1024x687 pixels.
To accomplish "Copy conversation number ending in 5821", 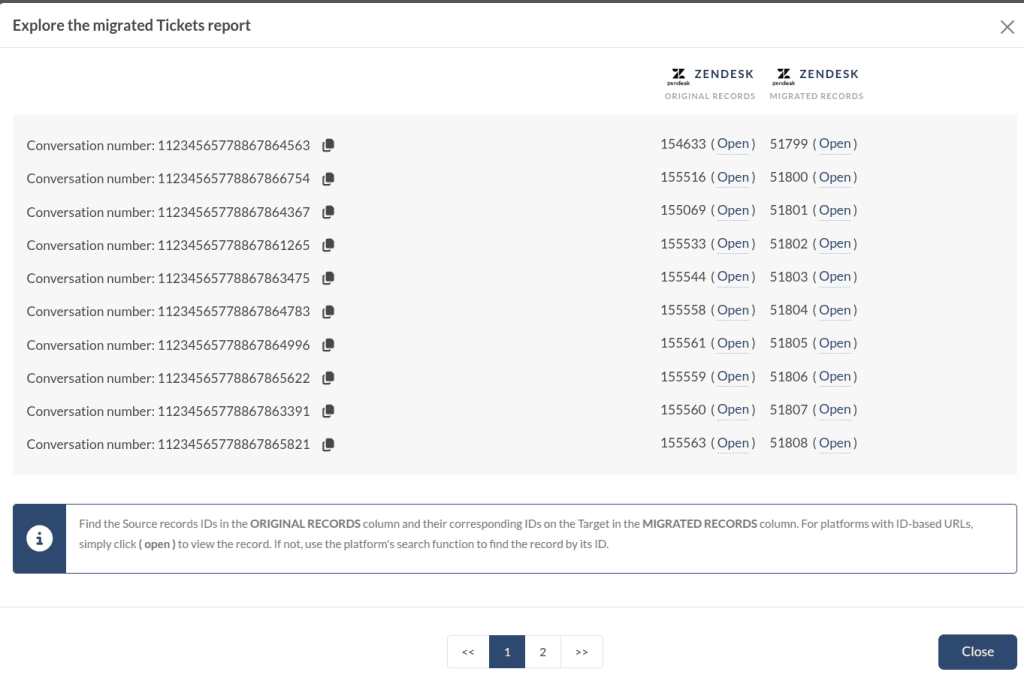I will pyautogui.click(x=328, y=445).
